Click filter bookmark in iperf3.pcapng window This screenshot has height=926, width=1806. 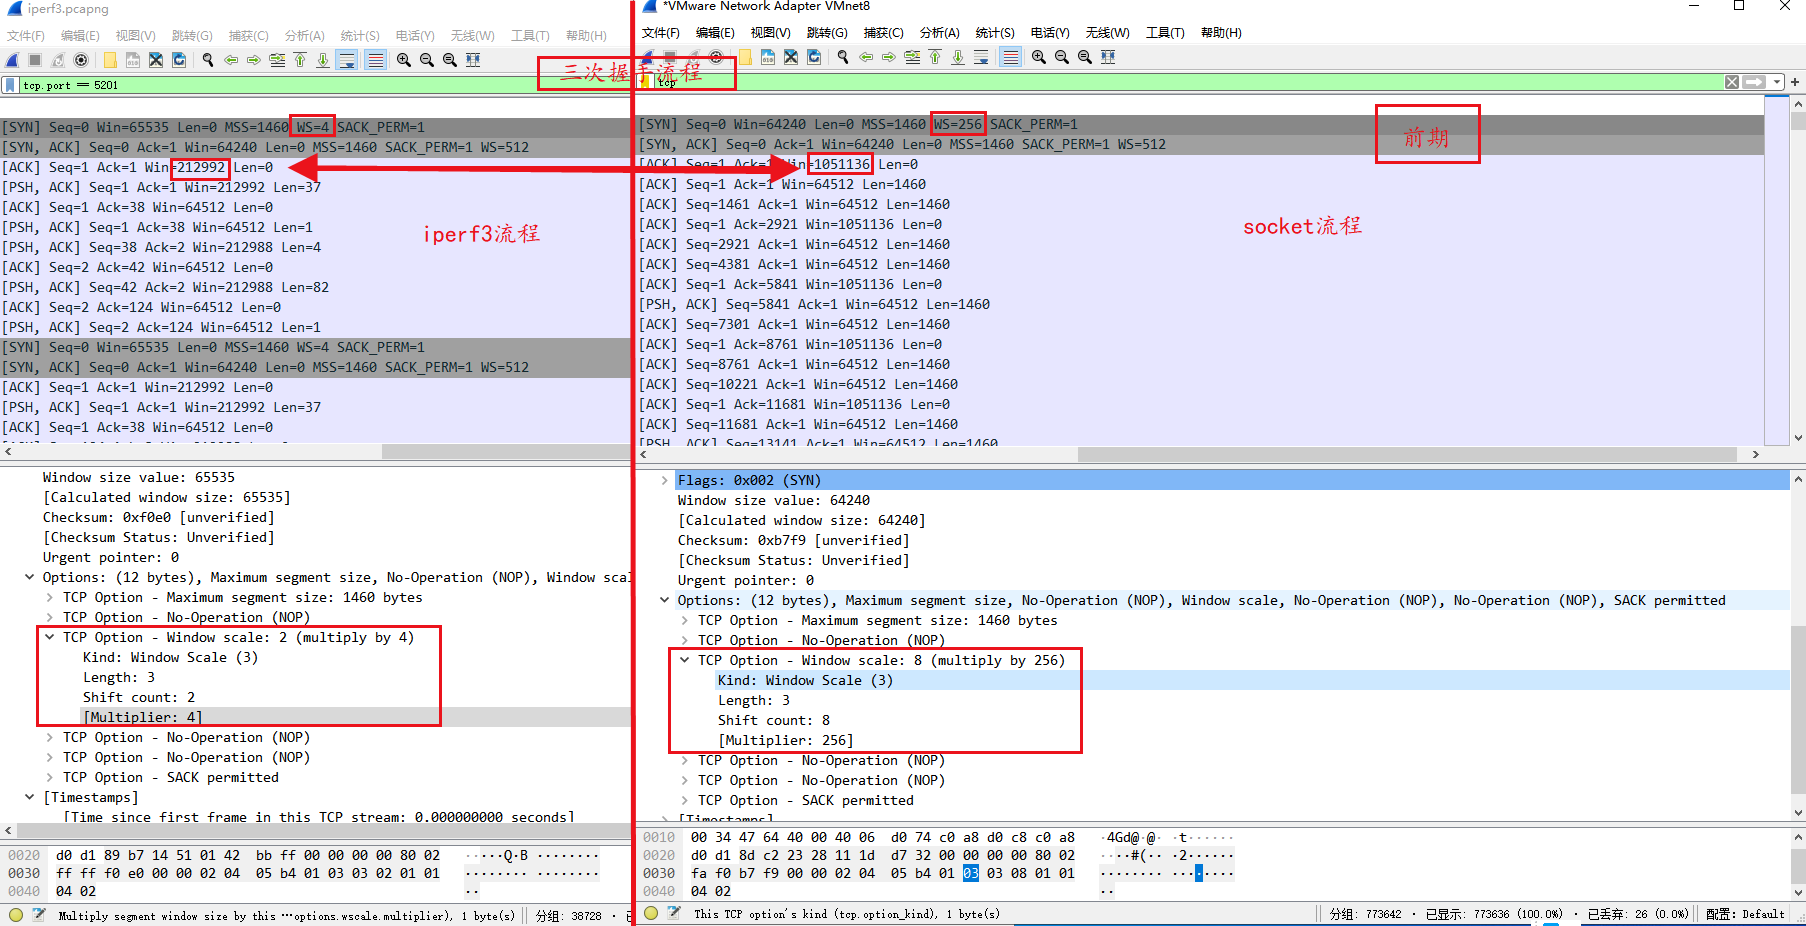coord(10,85)
